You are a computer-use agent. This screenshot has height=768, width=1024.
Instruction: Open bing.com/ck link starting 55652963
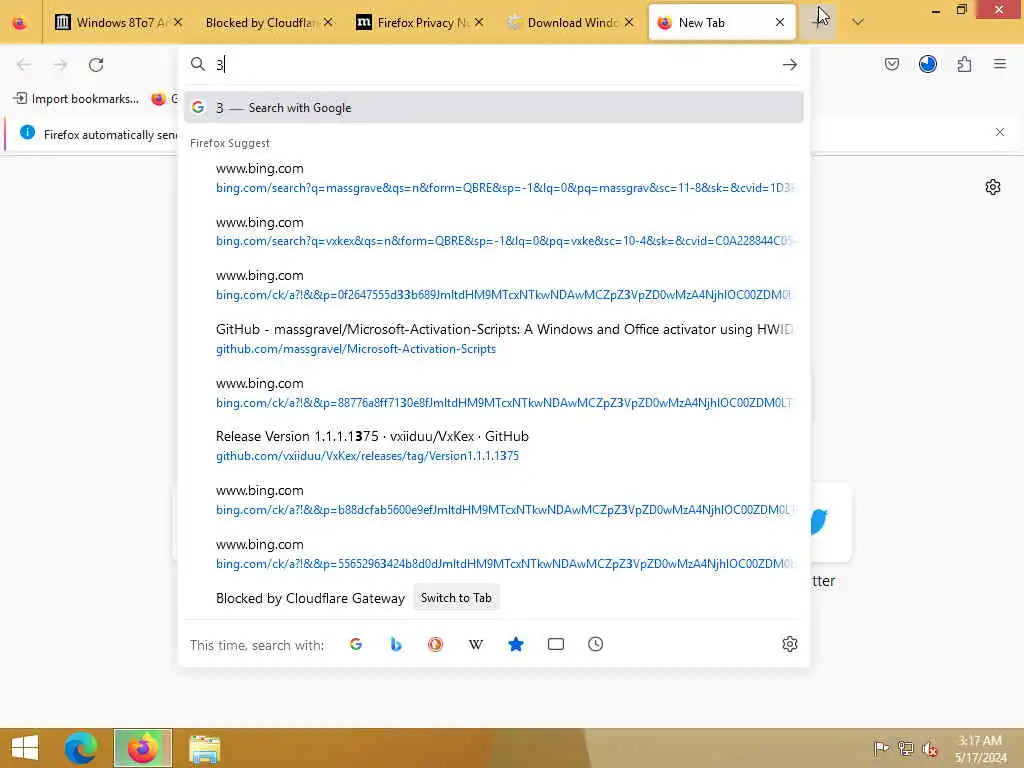click(494, 554)
